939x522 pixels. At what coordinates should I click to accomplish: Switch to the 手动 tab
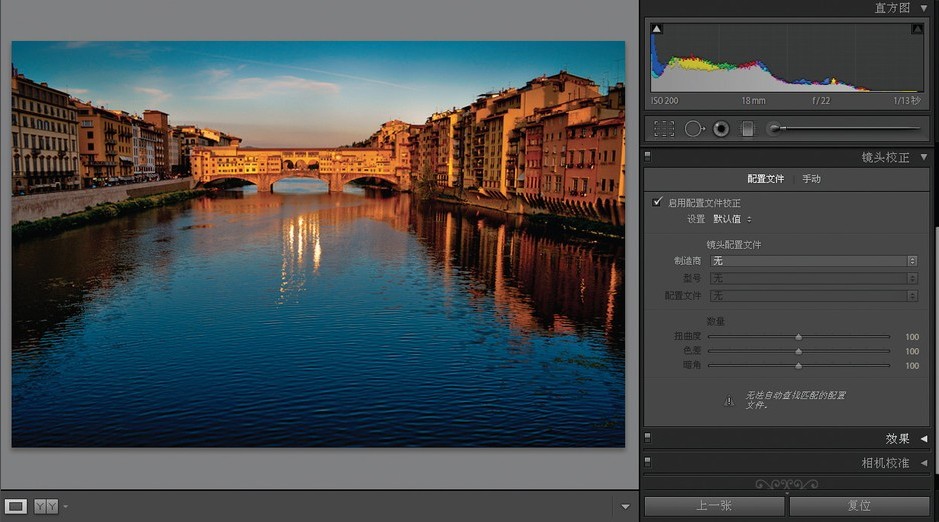[811, 178]
